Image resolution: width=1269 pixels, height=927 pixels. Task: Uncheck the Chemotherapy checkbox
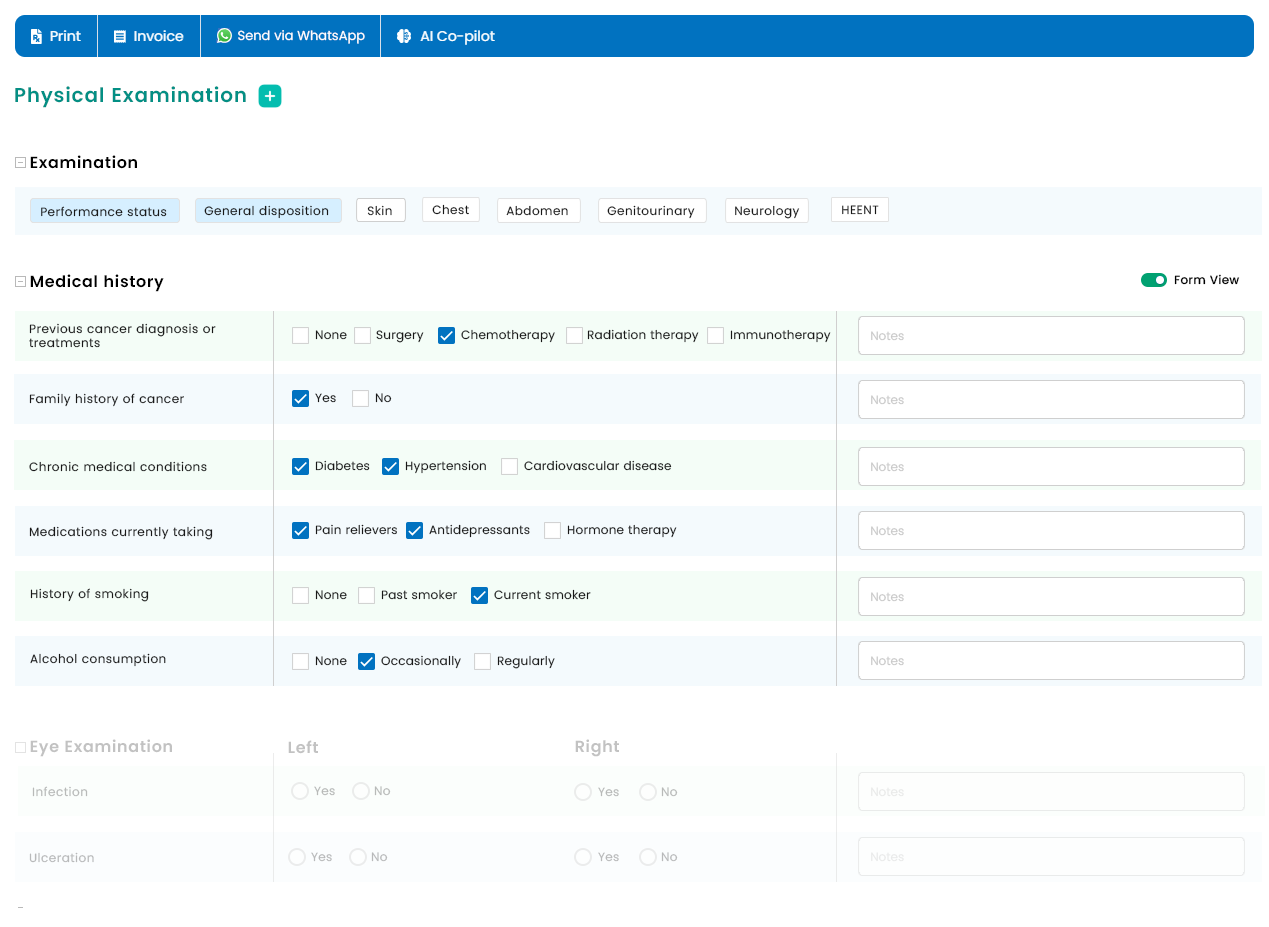[446, 335]
